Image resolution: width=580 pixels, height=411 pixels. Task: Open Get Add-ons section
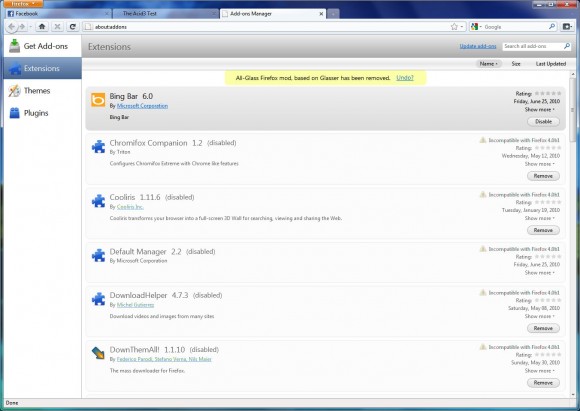coord(43,46)
